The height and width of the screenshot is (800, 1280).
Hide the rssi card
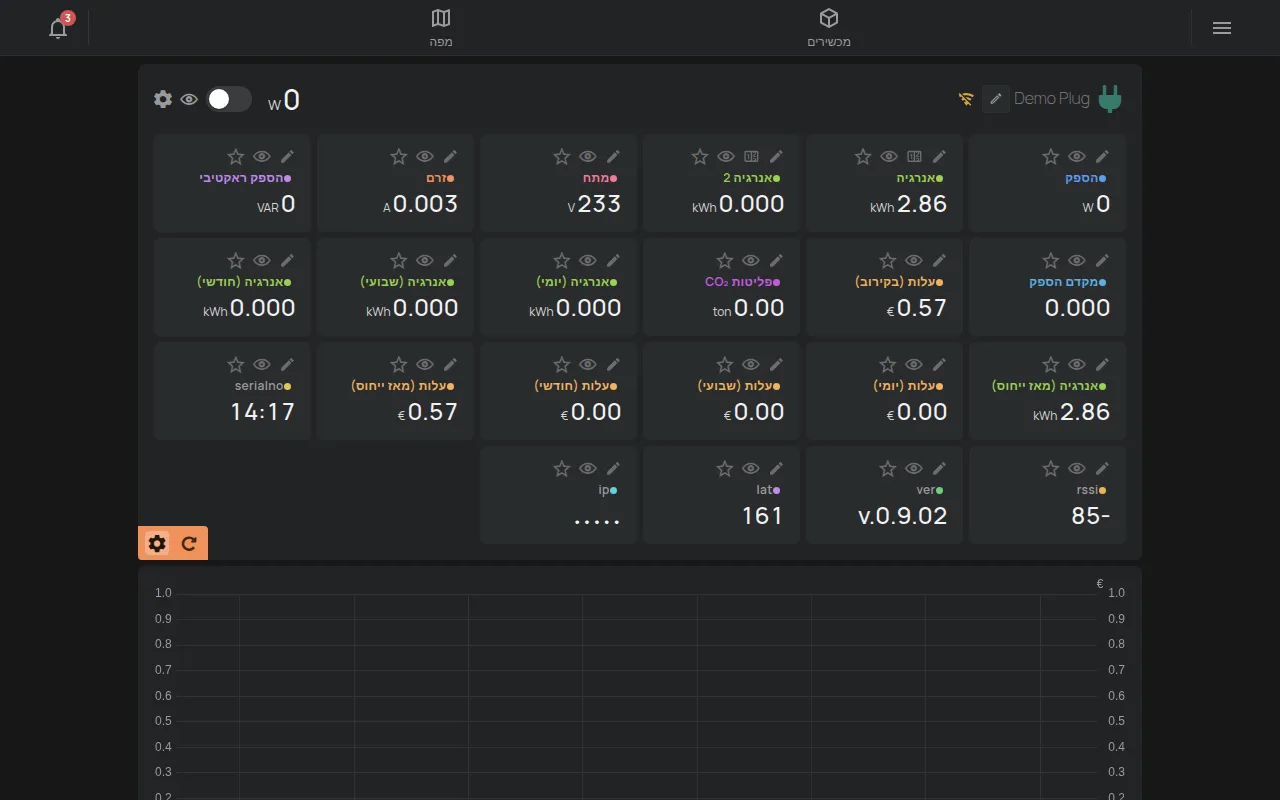(x=1077, y=468)
